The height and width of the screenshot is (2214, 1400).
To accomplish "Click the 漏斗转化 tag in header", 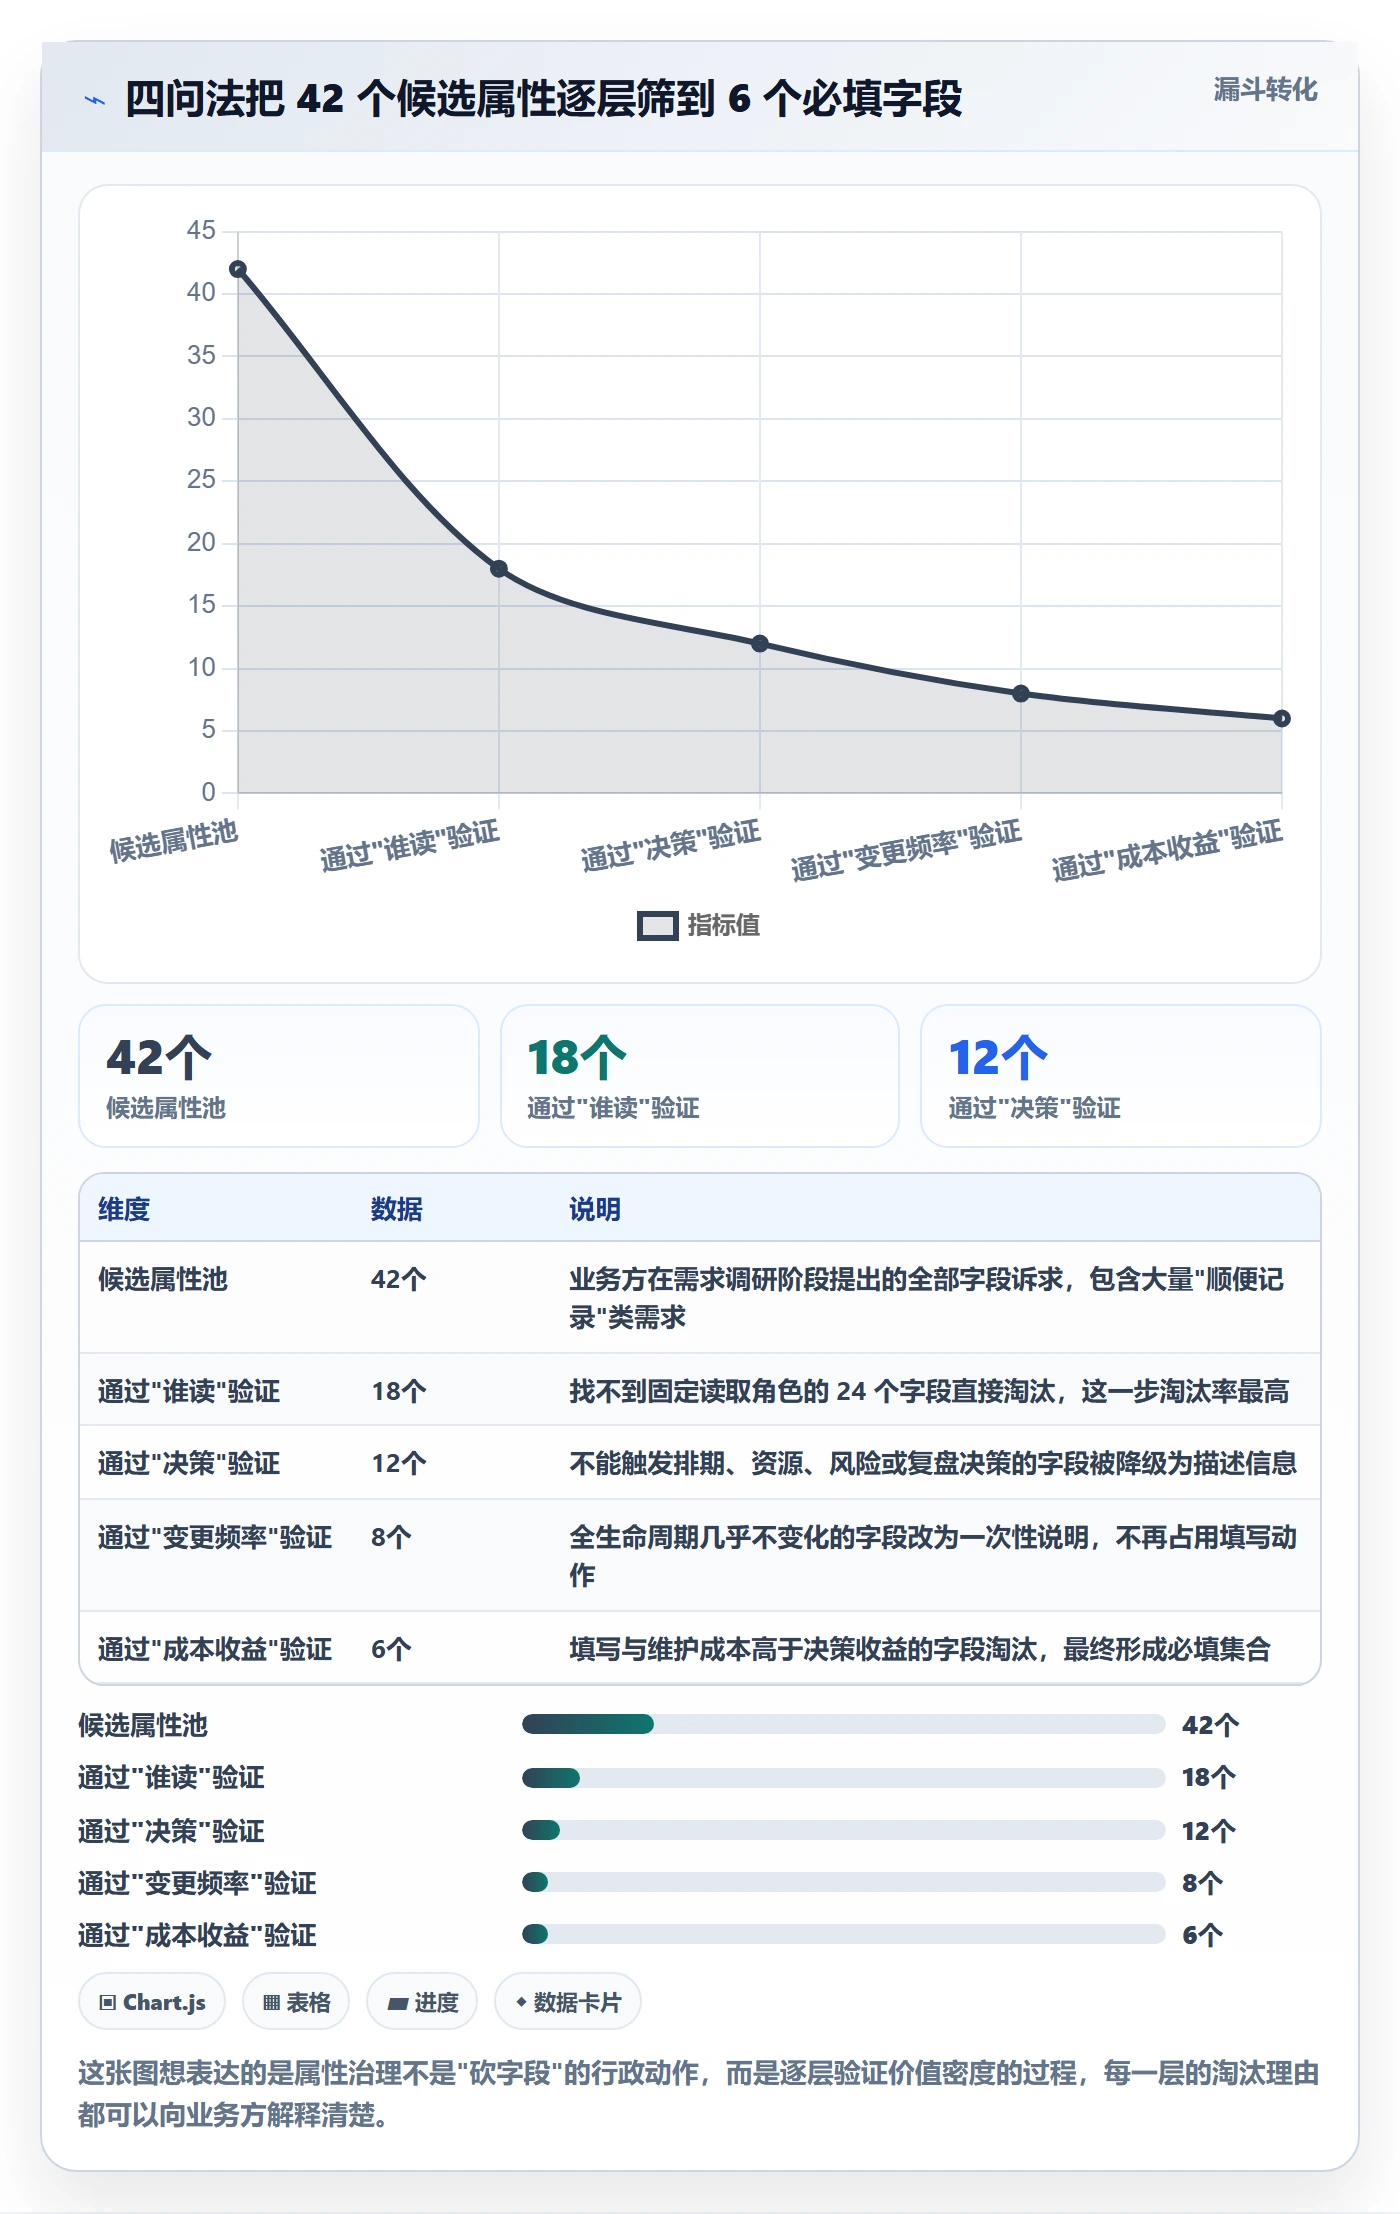I will (x=1265, y=90).
